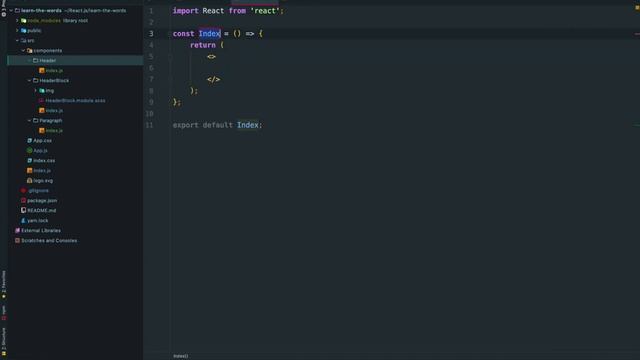Image resolution: width=640 pixels, height=360 pixels.
Task: Click the public folder icon
Action: pyautogui.click(x=24, y=31)
